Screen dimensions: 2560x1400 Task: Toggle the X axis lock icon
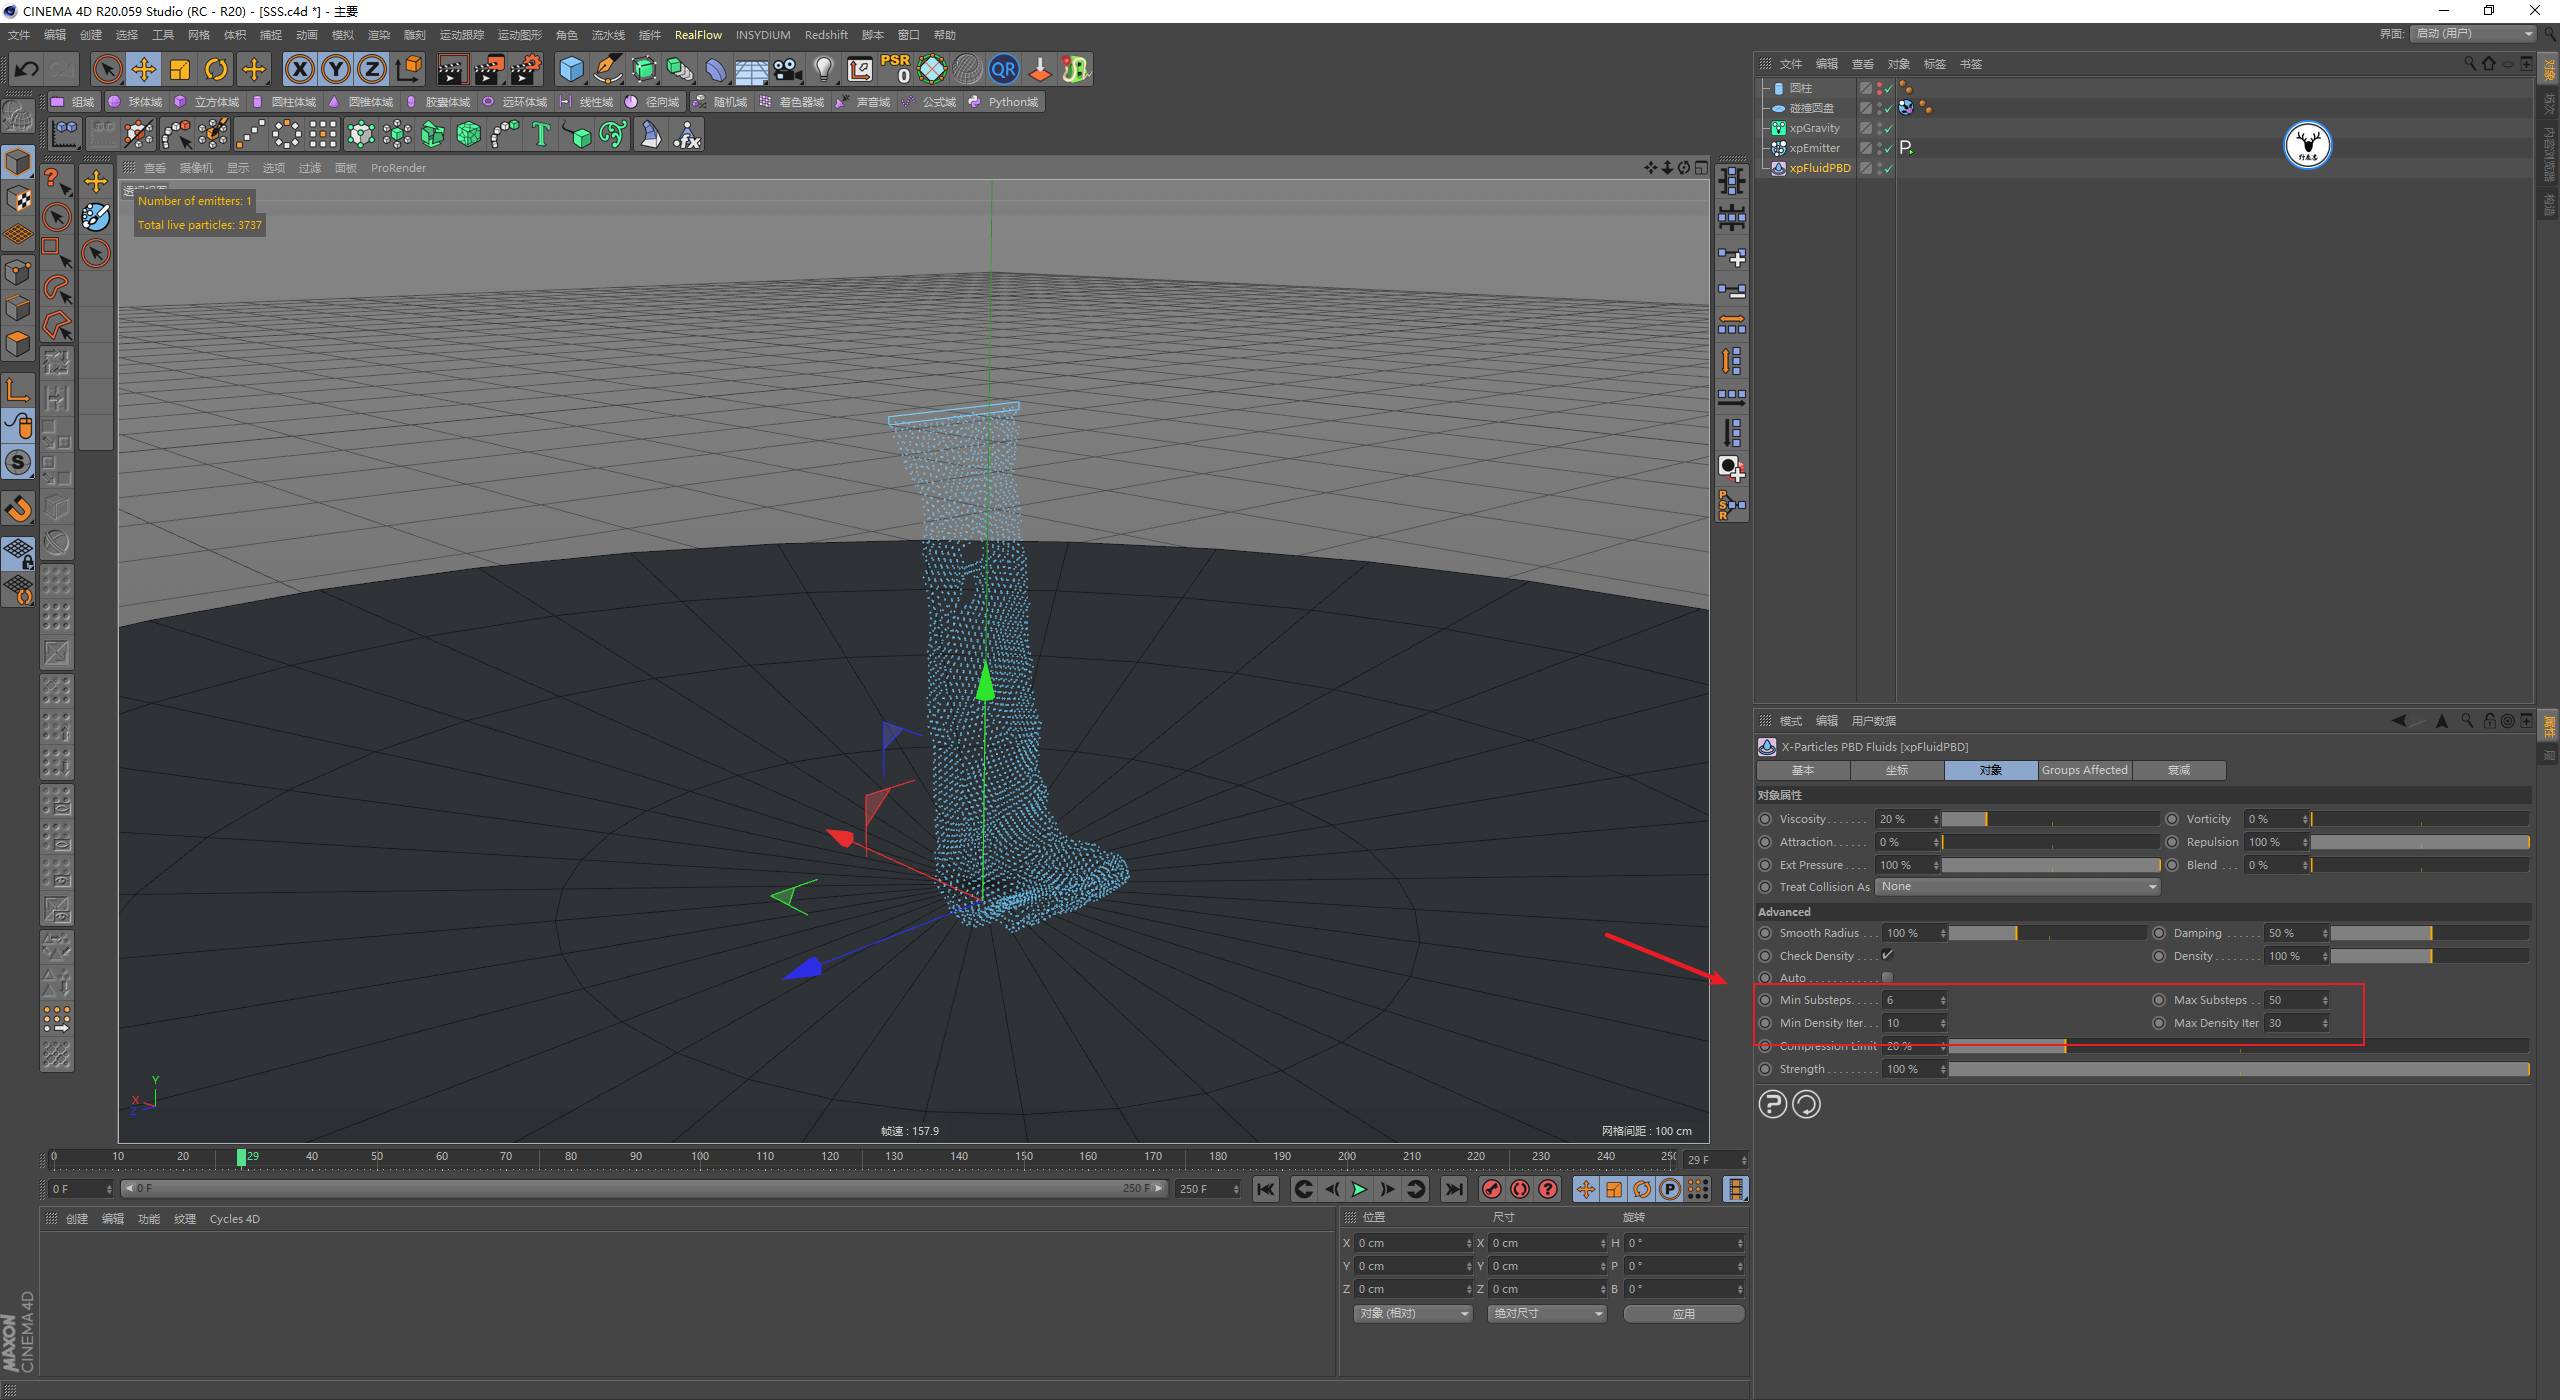click(299, 69)
